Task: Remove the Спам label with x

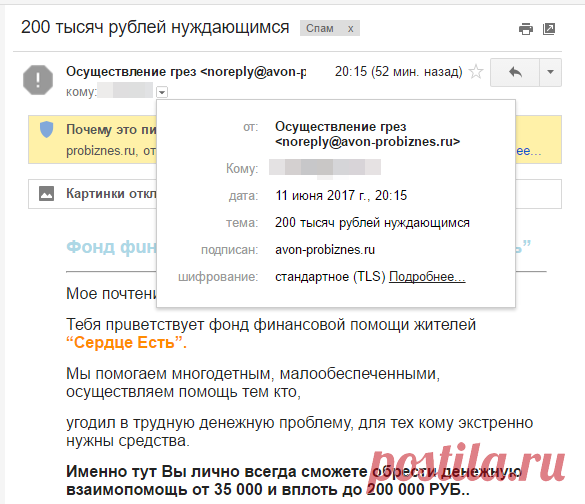Action: (350, 28)
